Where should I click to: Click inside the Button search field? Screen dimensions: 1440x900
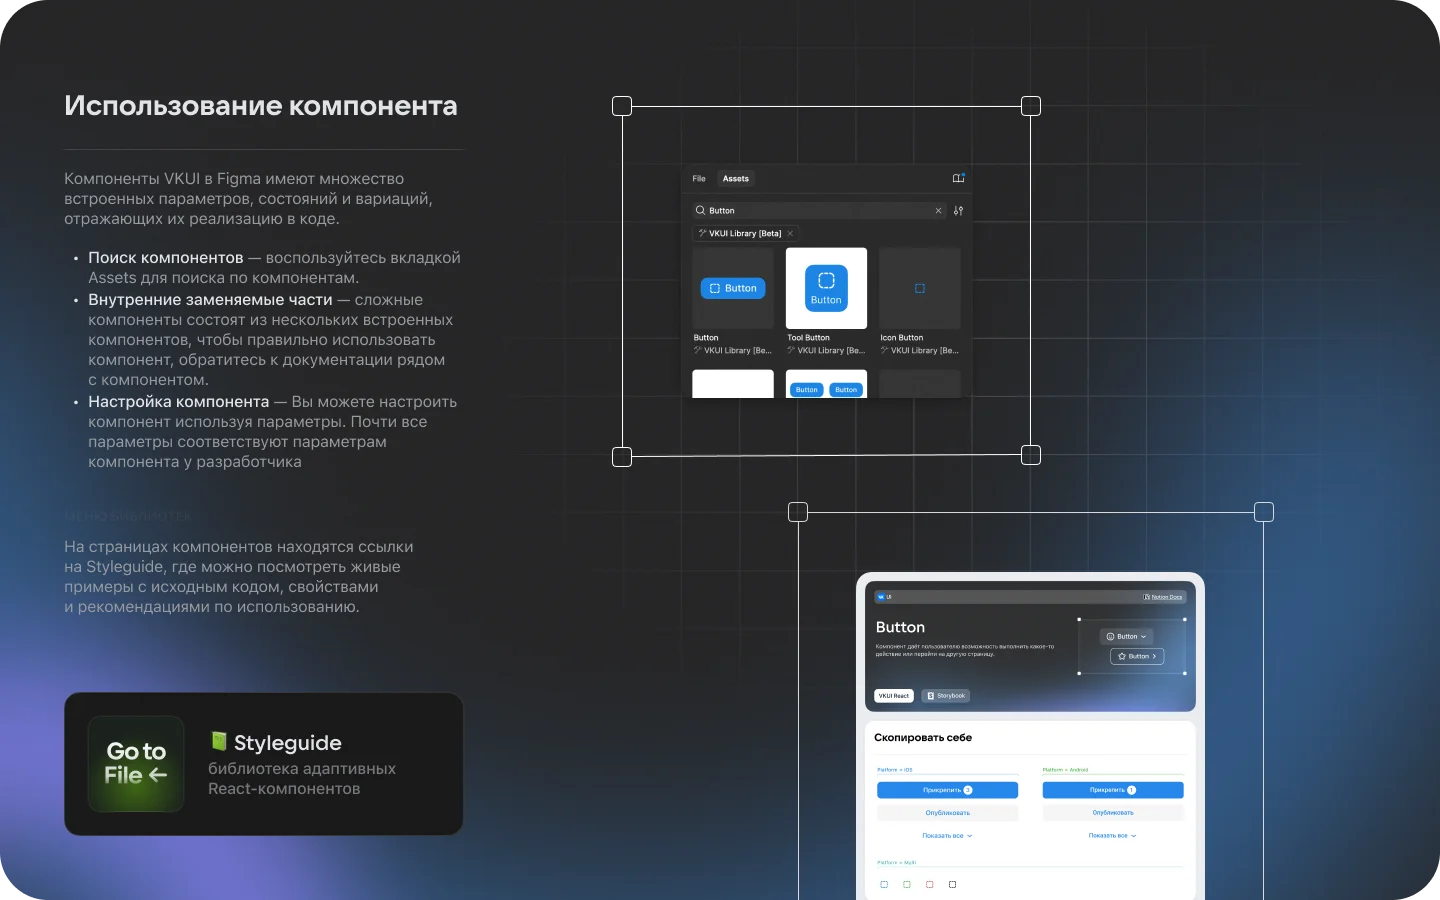pos(800,211)
